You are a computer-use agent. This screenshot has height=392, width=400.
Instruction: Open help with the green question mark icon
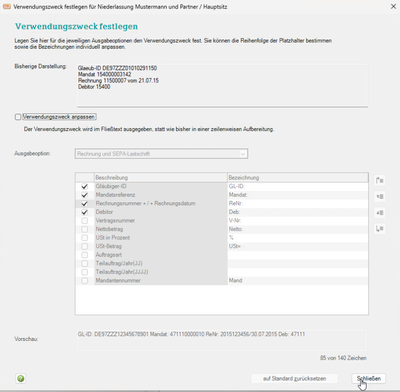[21, 378]
